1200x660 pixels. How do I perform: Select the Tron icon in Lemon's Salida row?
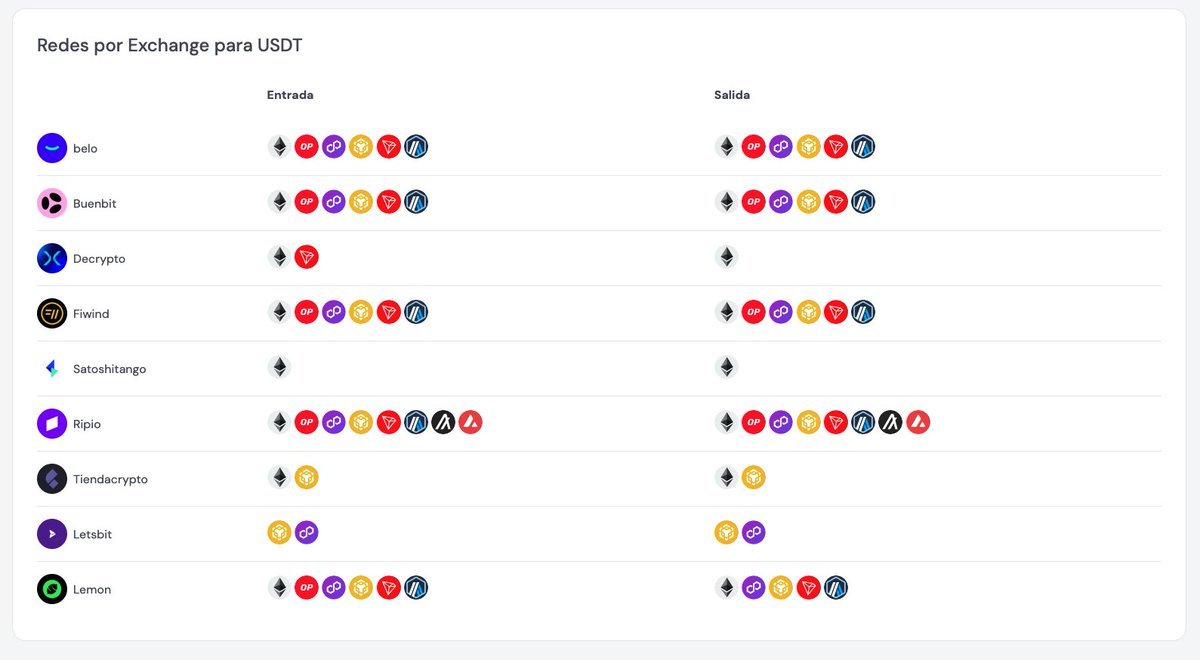tap(808, 587)
